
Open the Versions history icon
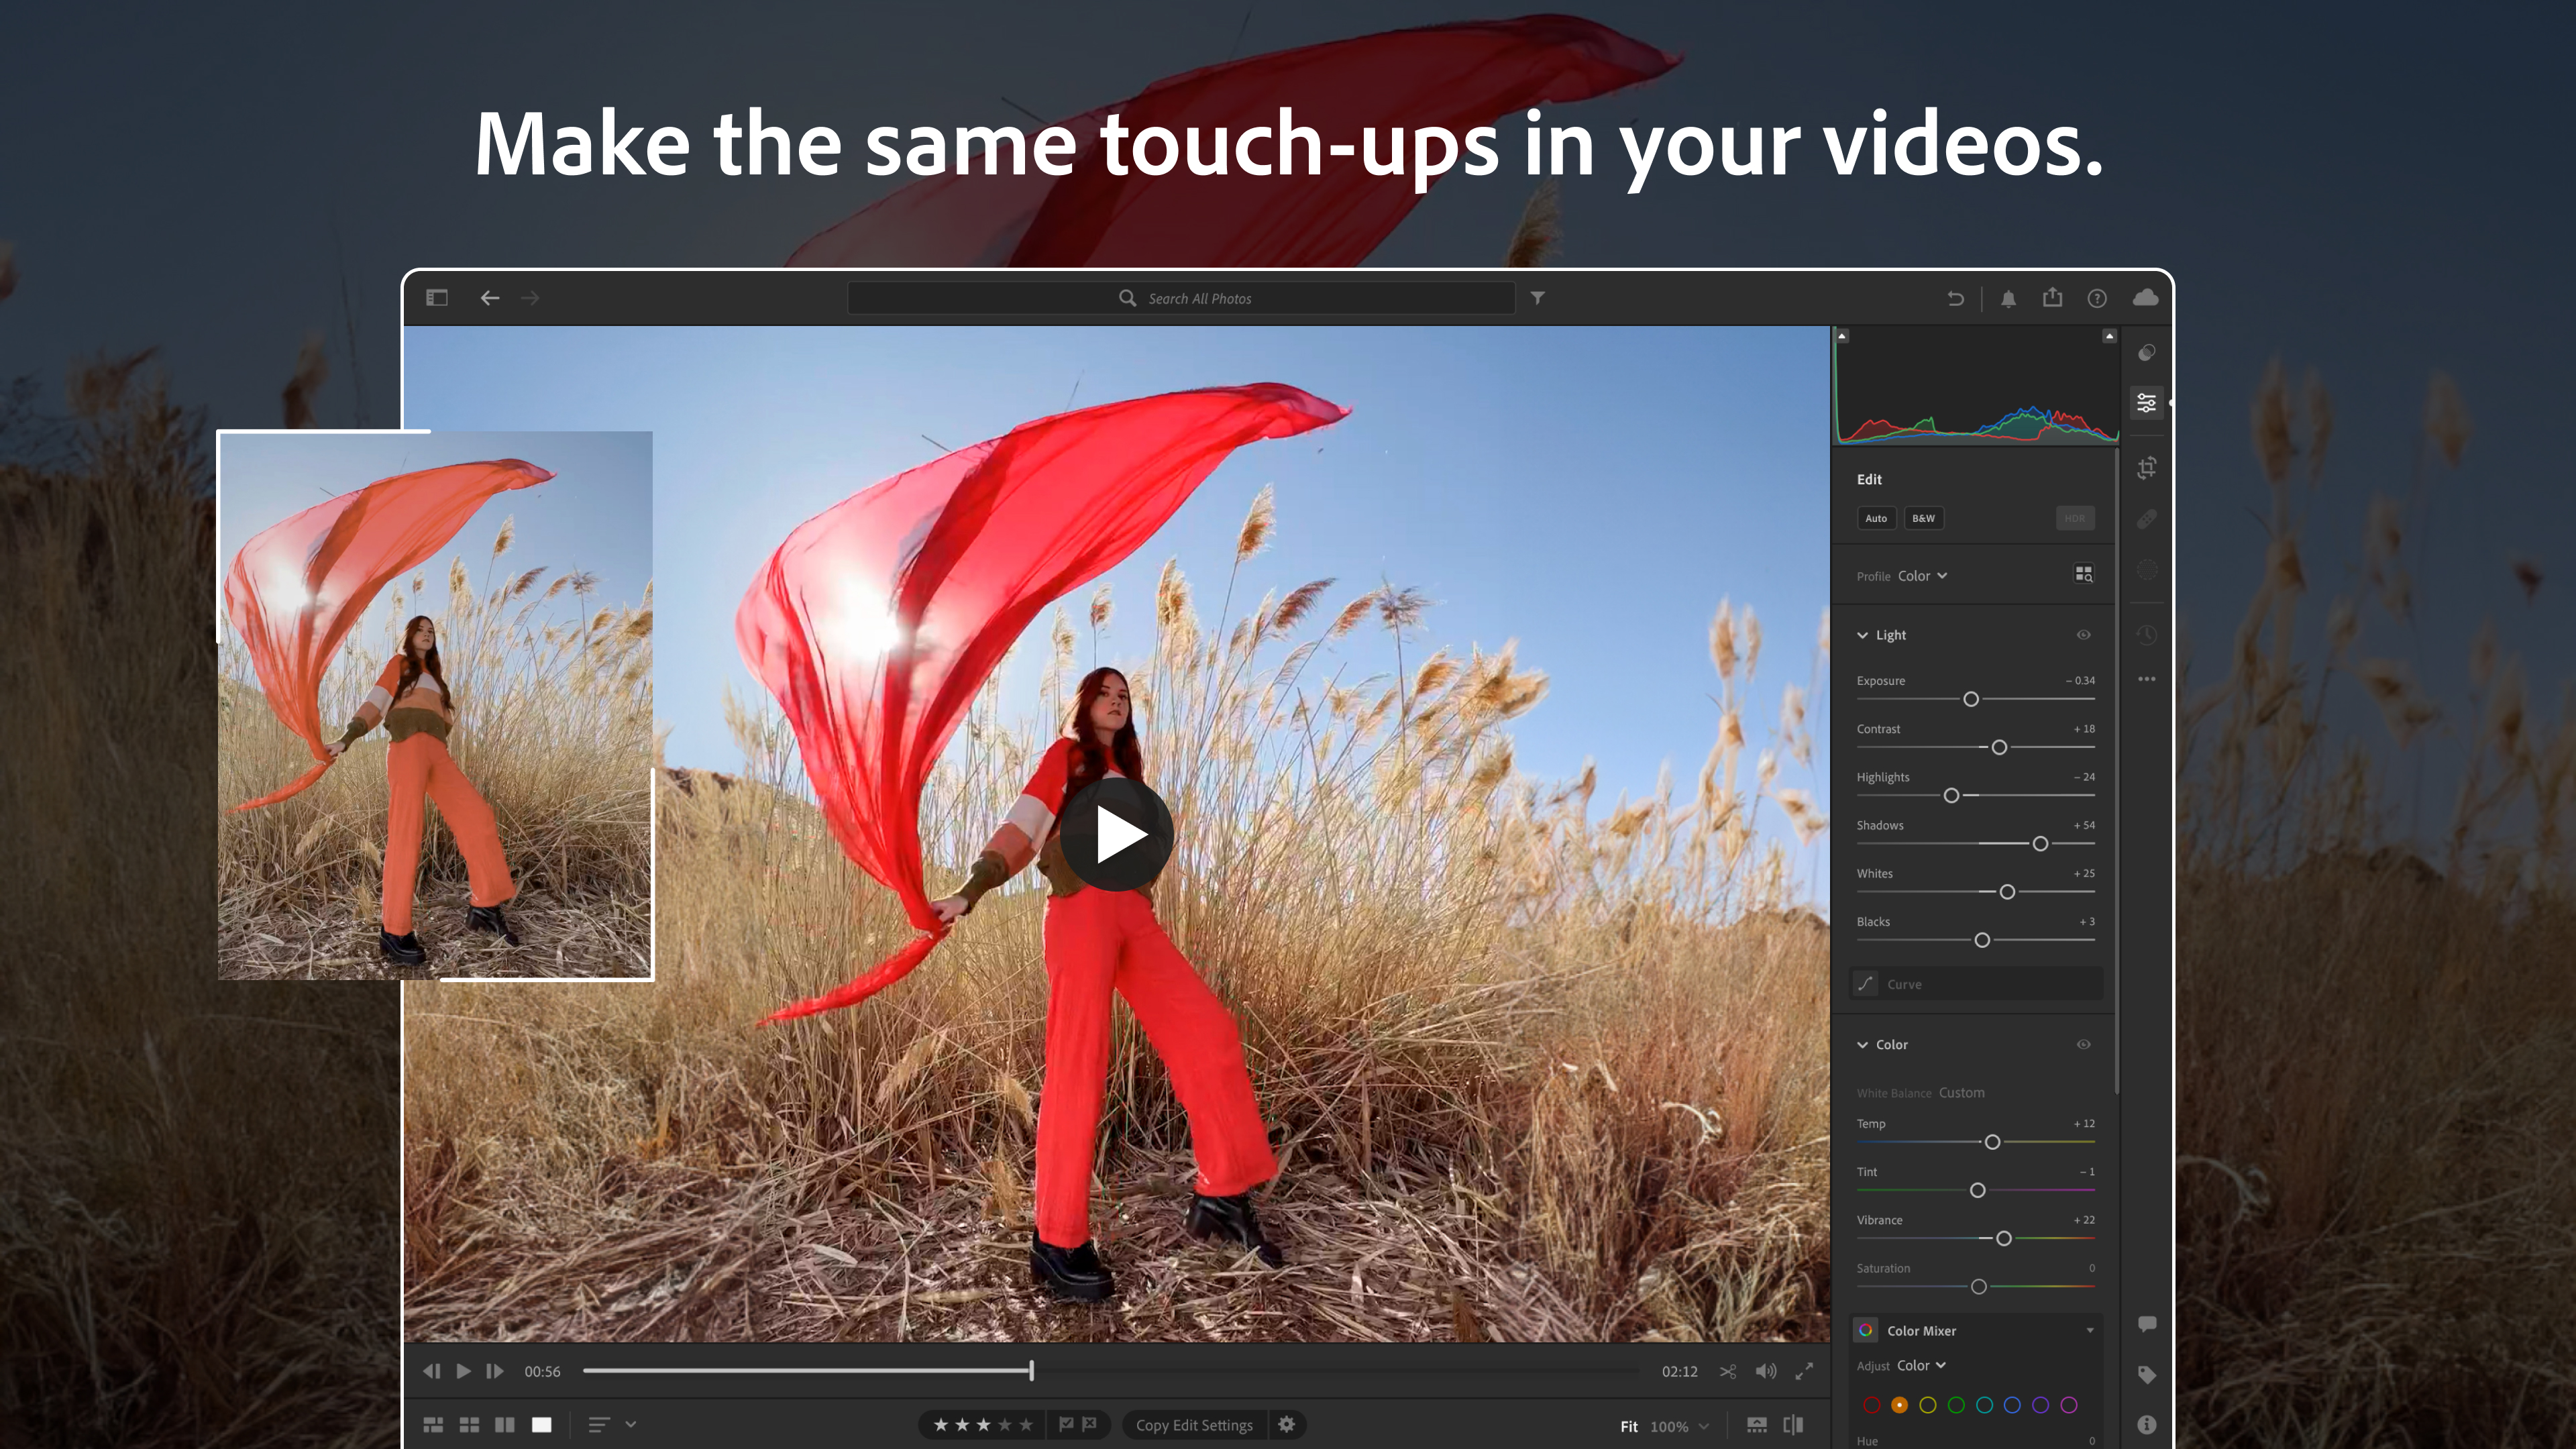point(2146,635)
